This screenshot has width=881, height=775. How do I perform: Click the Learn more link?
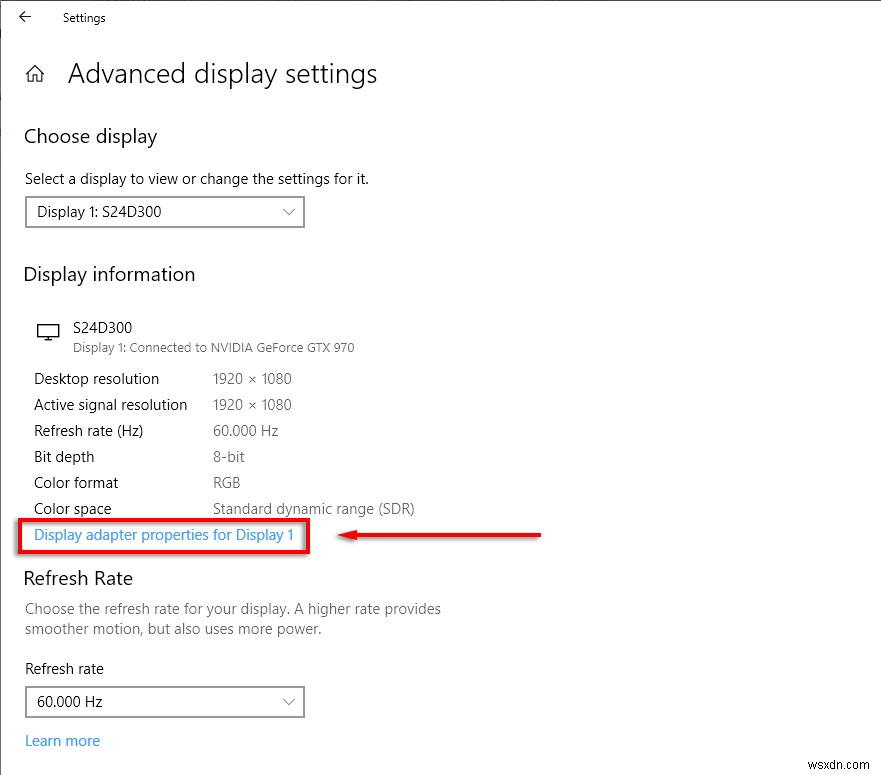pyautogui.click(x=62, y=741)
